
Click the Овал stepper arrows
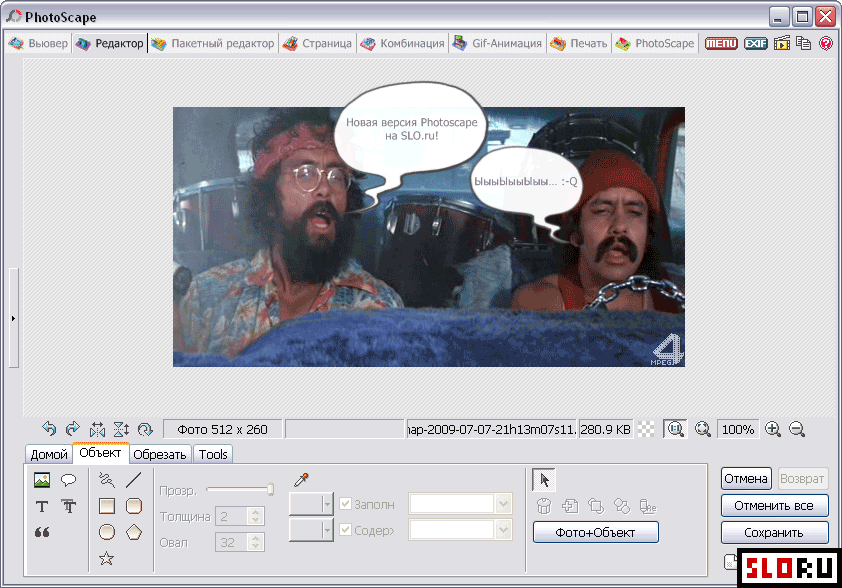[x=256, y=542]
